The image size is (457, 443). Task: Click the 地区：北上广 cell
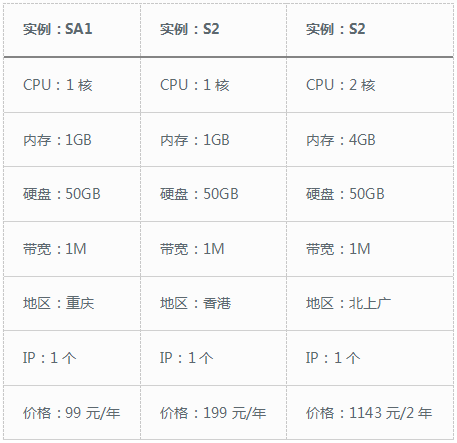click(370, 303)
